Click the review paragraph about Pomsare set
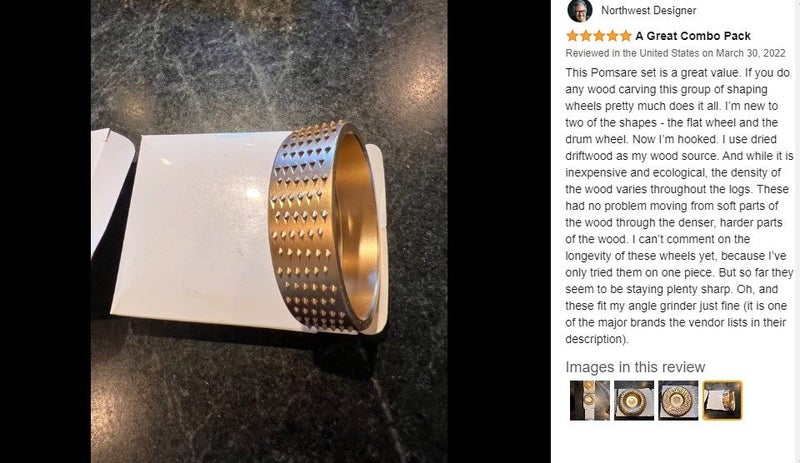800x463 pixels. 679,206
